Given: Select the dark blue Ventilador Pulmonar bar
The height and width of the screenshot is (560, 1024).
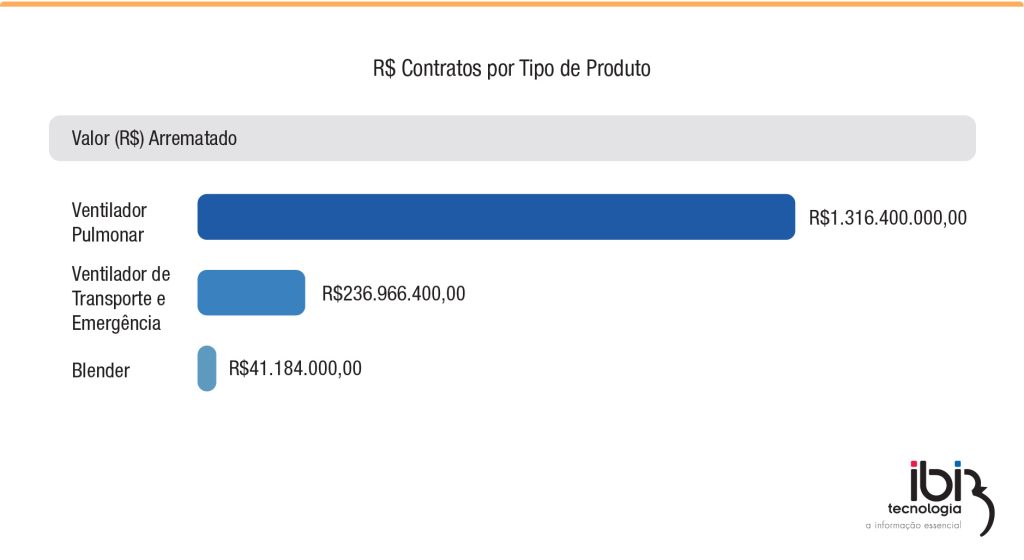Looking at the screenshot, I should coord(496,217).
